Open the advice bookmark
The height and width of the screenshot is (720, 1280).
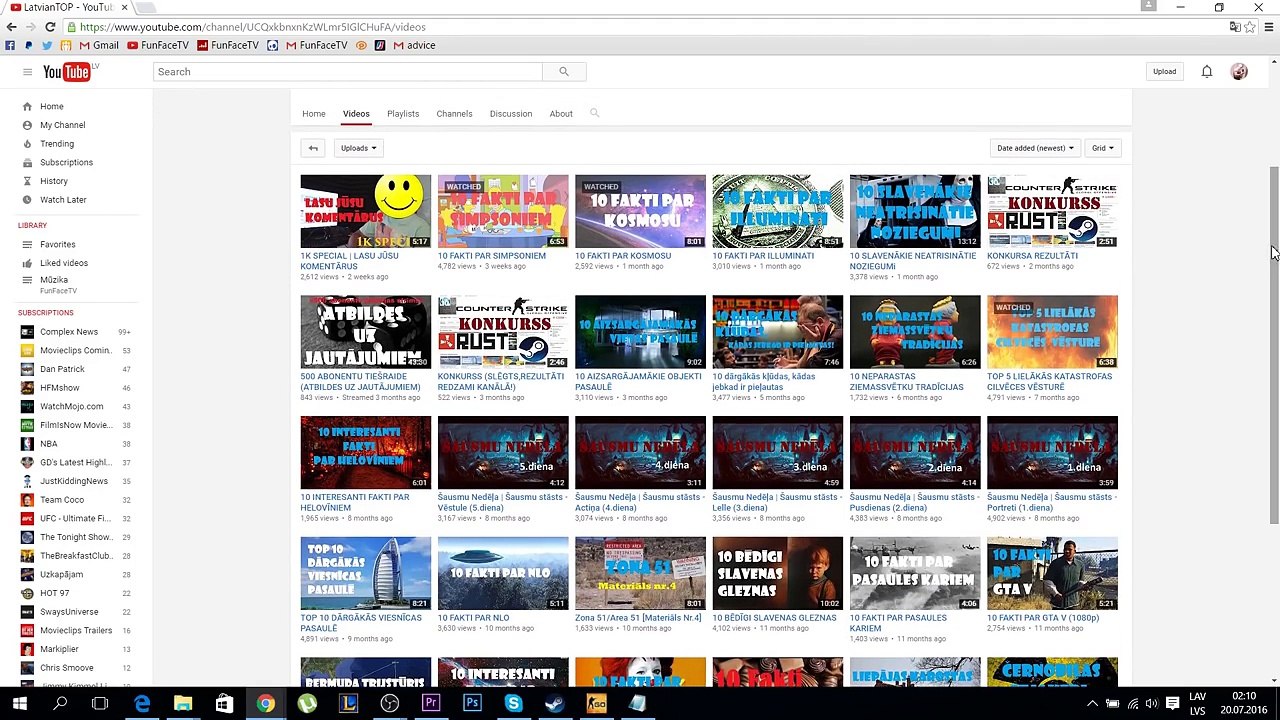point(414,45)
